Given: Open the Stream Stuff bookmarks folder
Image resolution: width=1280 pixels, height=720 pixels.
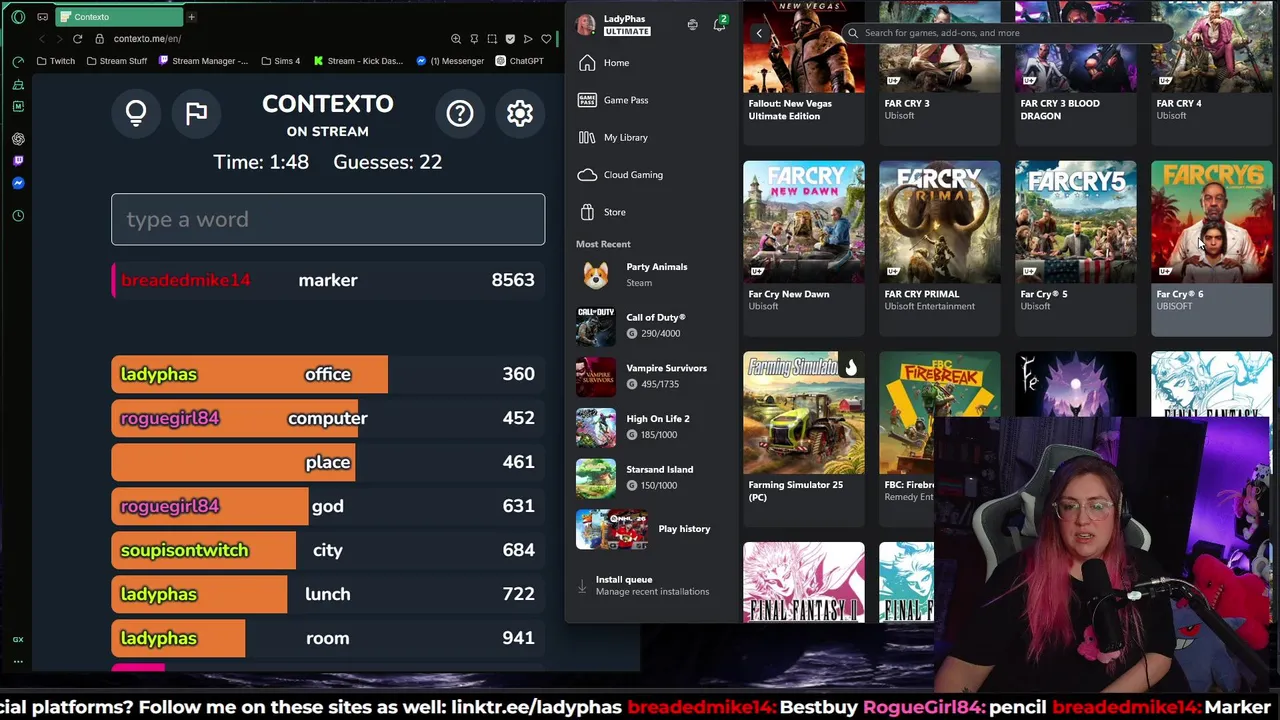Looking at the screenshot, I should [x=117, y=61].
